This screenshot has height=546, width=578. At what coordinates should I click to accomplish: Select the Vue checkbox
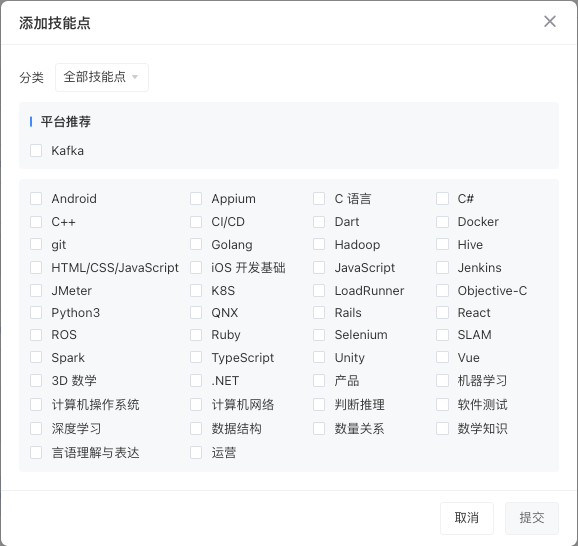click(442, 357)
